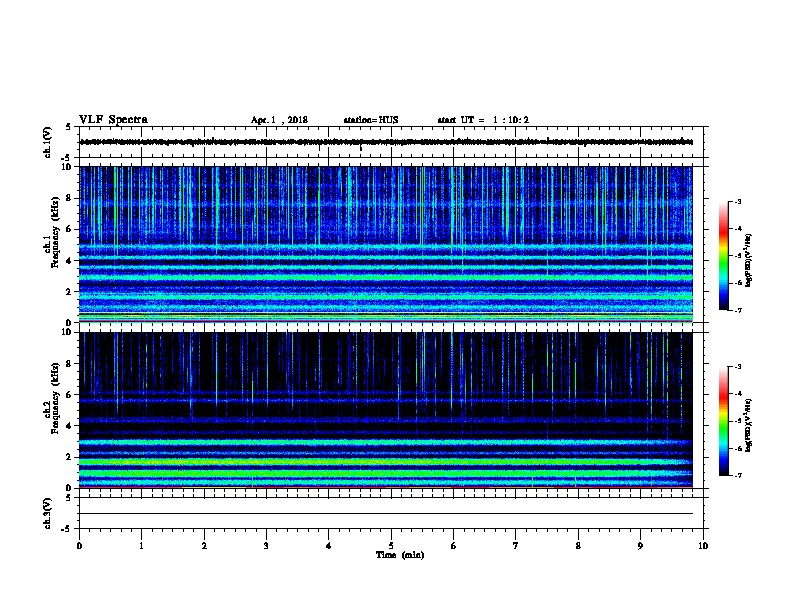
Task: Click the "-5" tick of ch.3(V) axis
Action: (67, 529)
